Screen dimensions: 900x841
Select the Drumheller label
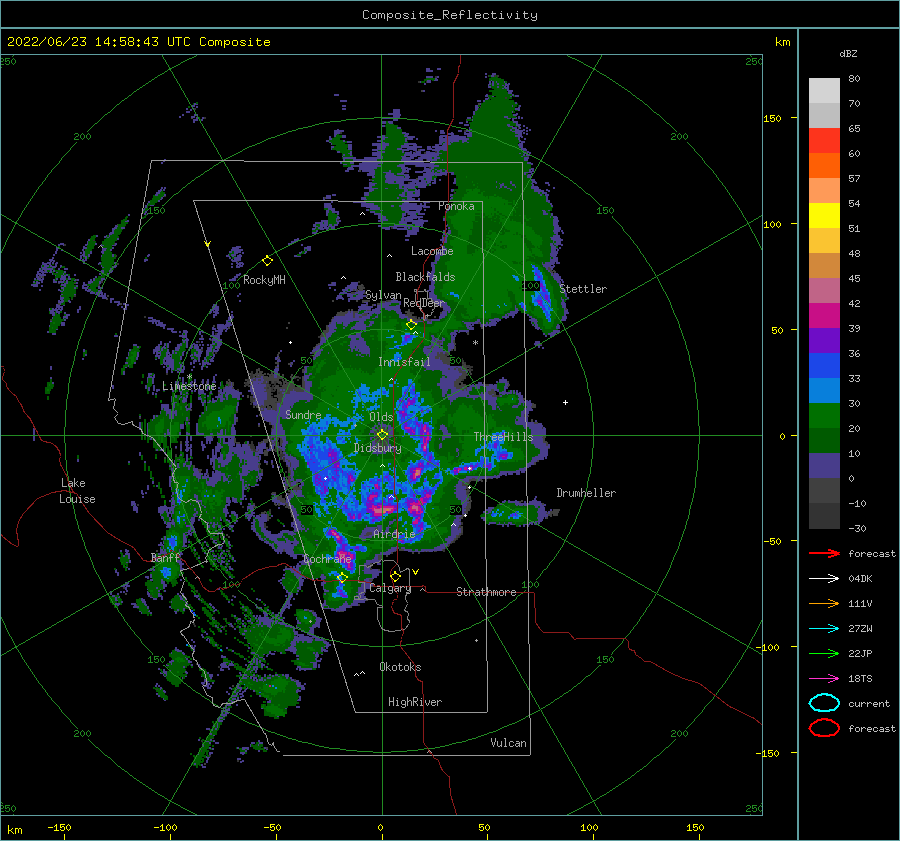(586, 493)
